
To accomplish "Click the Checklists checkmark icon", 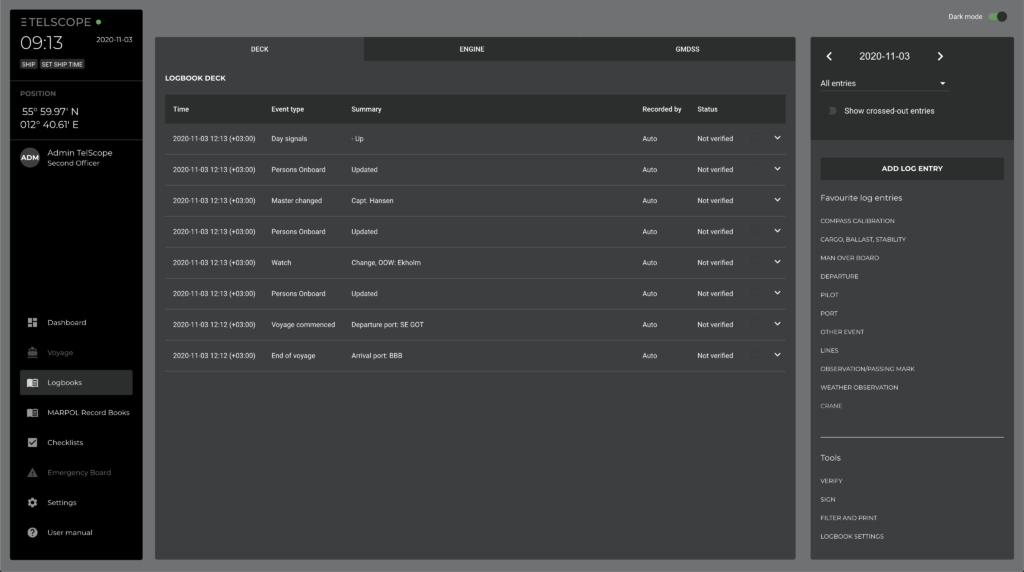I will [x=32, y=442].
